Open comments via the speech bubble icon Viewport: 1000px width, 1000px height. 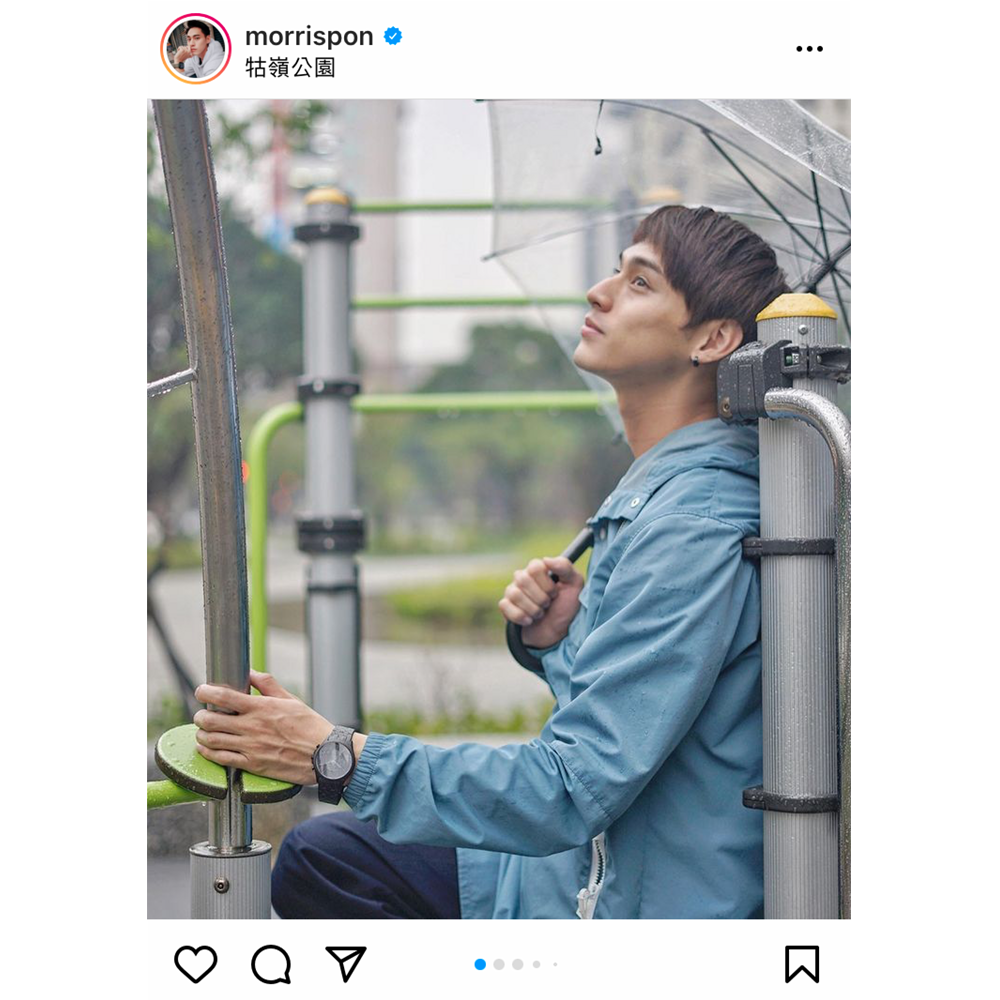pyautogui.click(x=271, y=964)
